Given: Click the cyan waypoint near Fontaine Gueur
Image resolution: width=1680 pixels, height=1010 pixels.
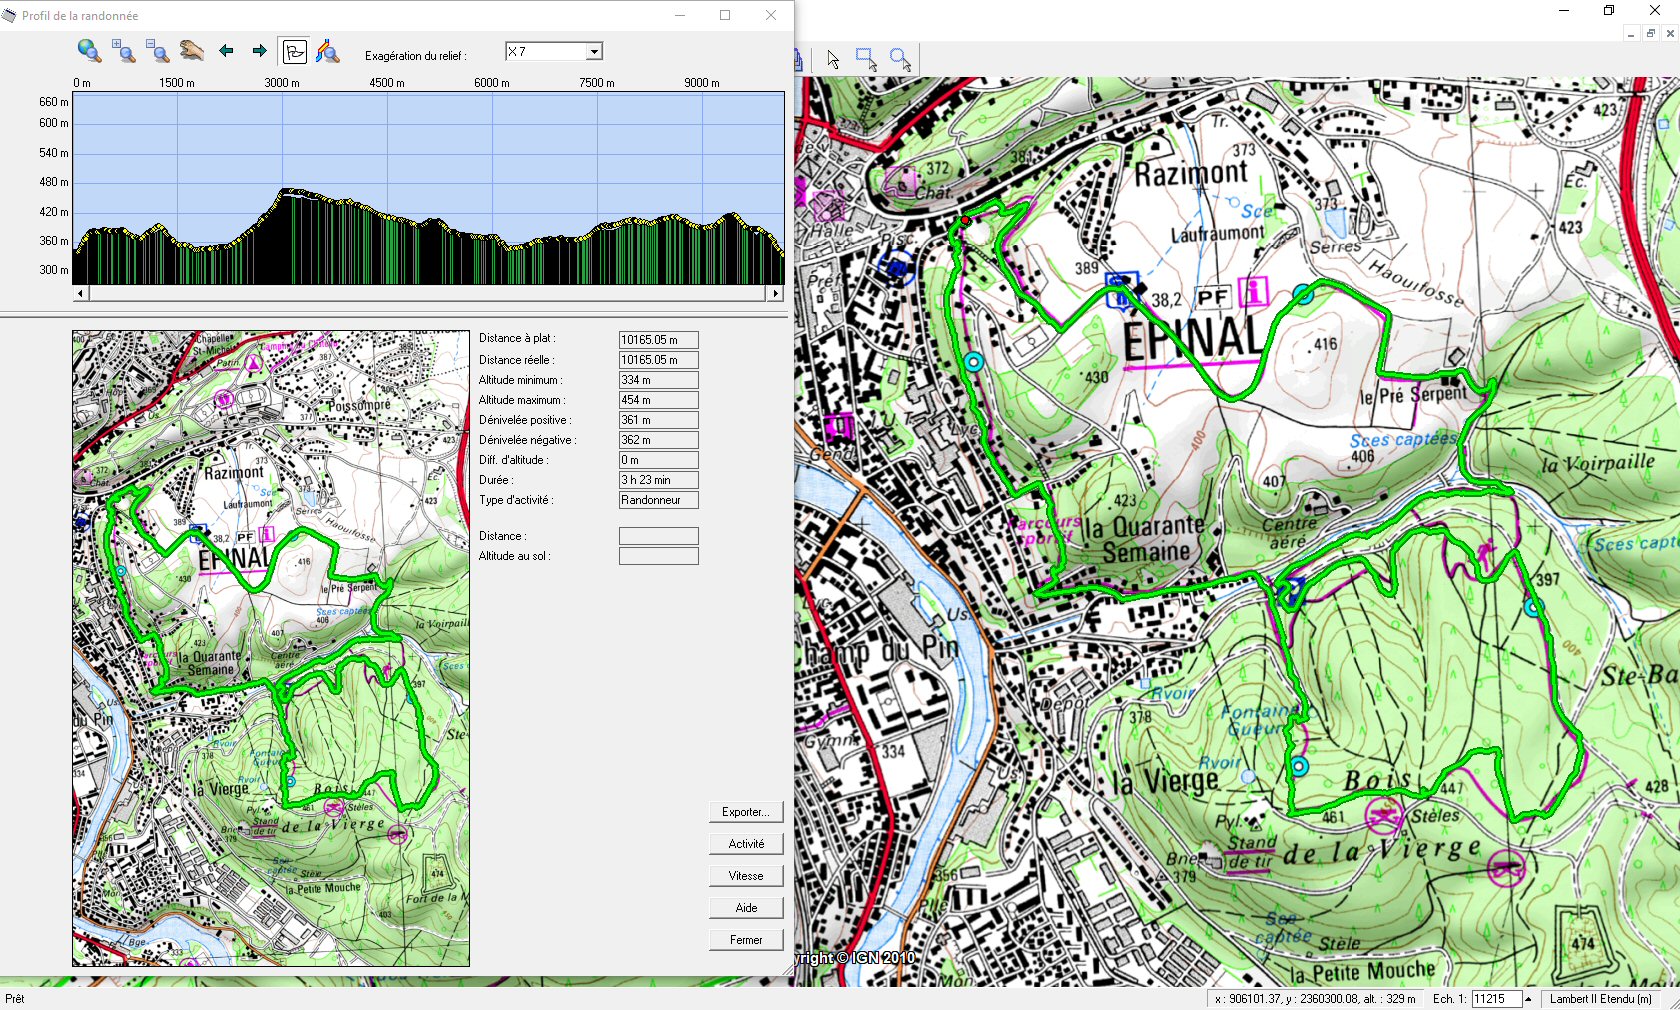Looking at the screenshot, I should 1299,767.
